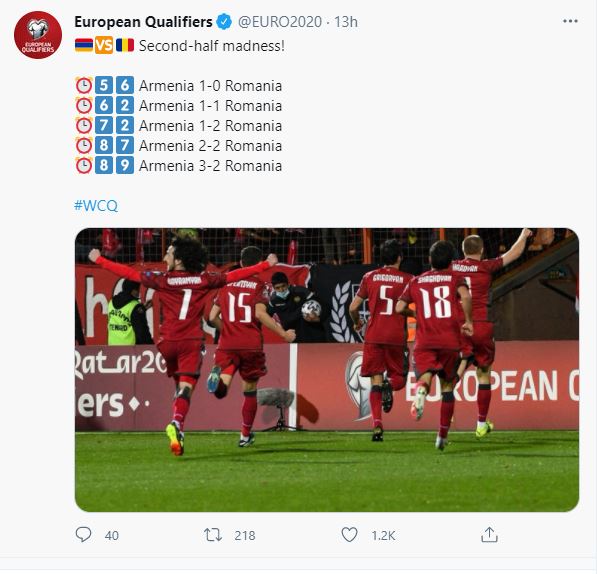Open the @EURO2020 handle

[x=280, y=22]
